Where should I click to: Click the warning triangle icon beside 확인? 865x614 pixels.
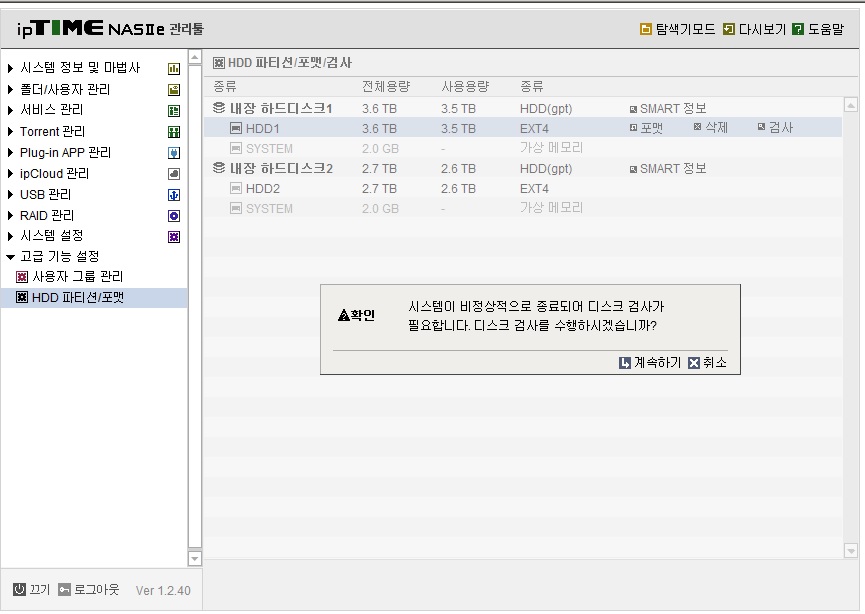pyautogui.click(x=344, y=316)
